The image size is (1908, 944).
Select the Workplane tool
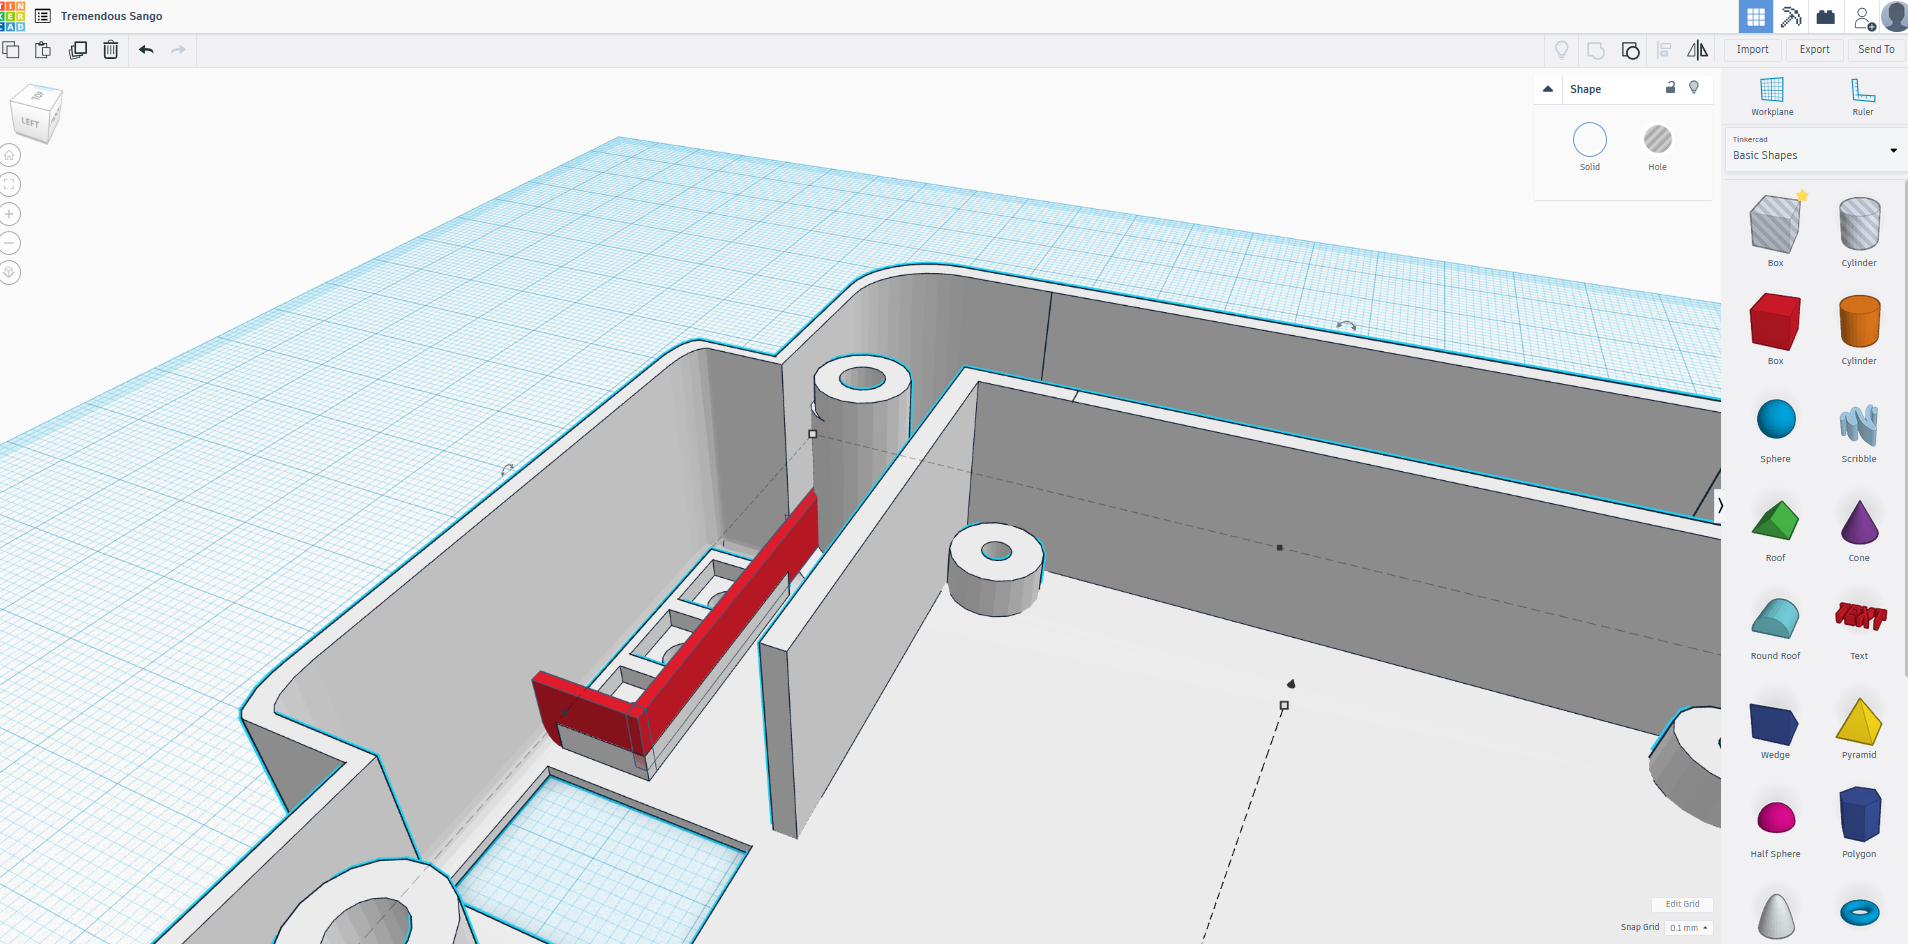click(x=1772, y=96)
